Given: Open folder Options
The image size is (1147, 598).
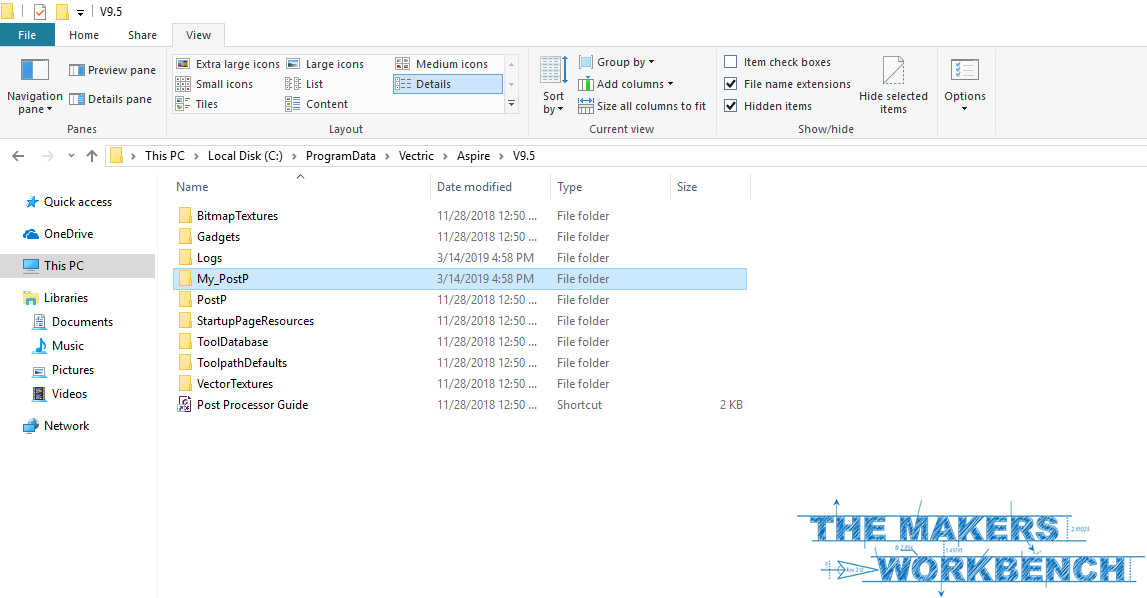Looking at the screenshot, I should (x=965, y=86).
